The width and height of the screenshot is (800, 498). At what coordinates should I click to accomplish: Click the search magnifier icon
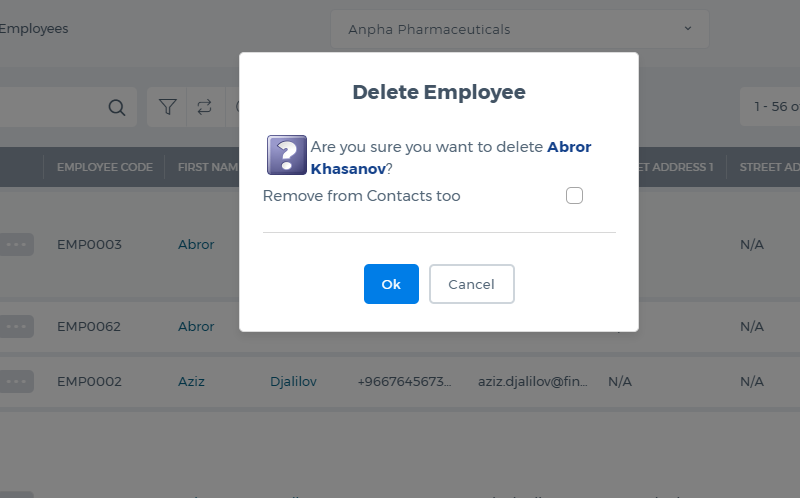click(117, 107)
